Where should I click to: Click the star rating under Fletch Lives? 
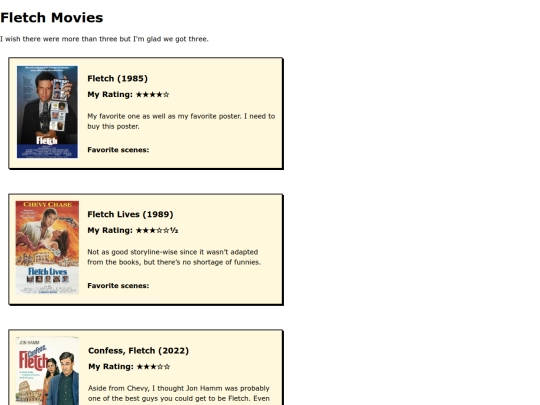(x=157, y=230)
